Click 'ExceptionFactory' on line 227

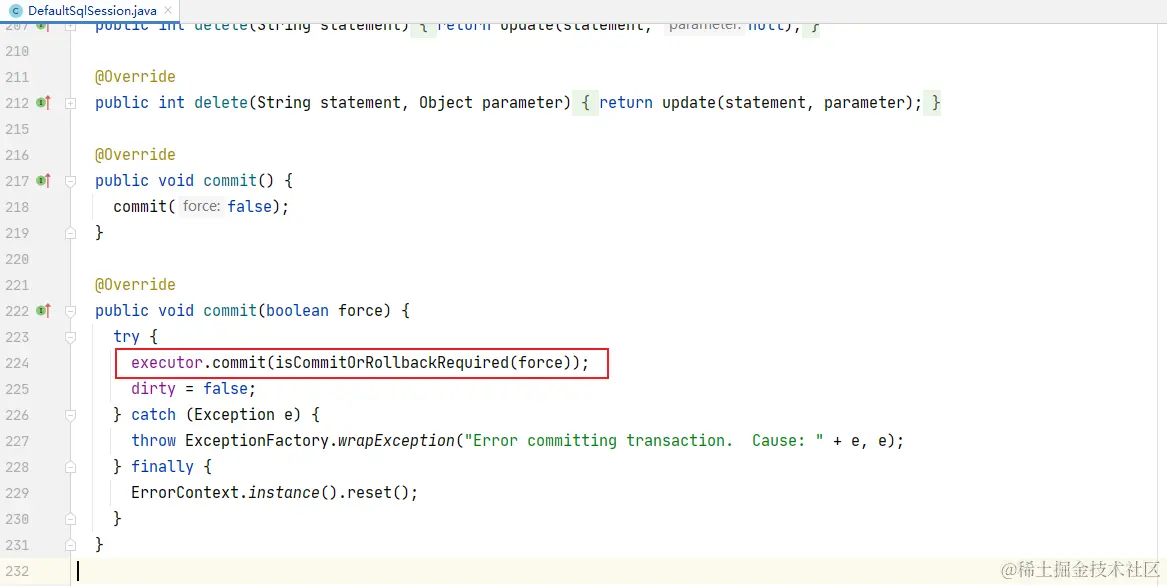[257, 441]
